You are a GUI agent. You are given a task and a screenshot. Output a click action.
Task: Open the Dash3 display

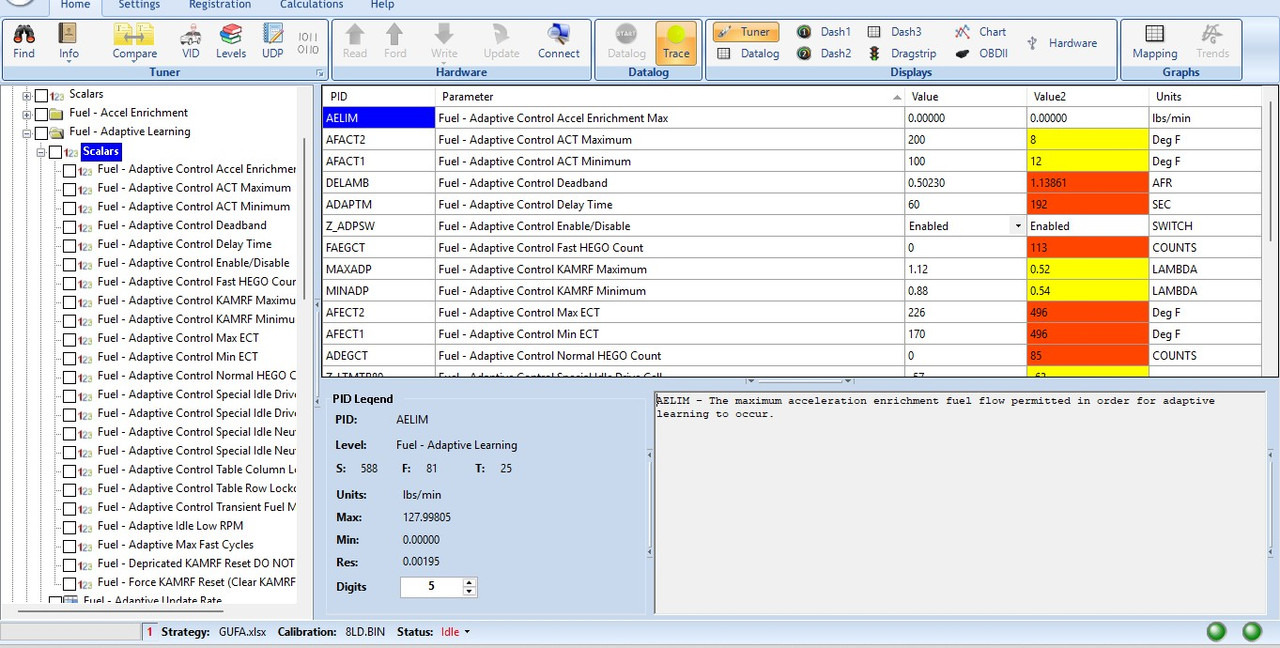895,32
